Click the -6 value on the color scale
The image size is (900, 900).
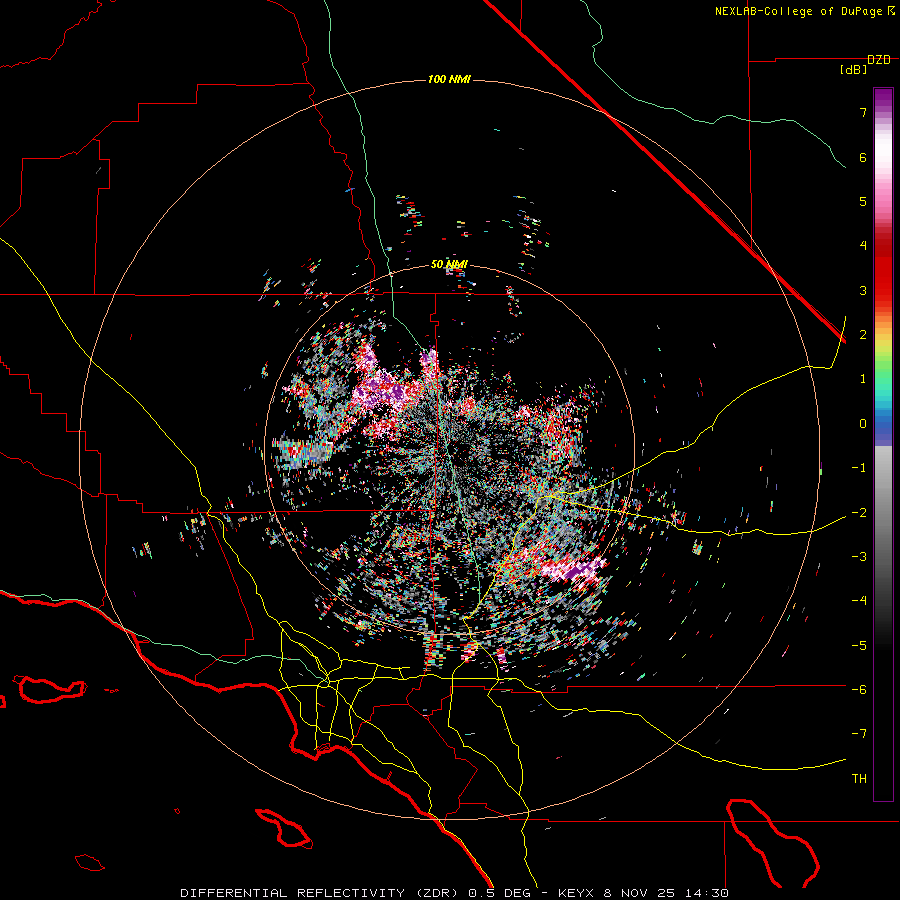(859, 690)
